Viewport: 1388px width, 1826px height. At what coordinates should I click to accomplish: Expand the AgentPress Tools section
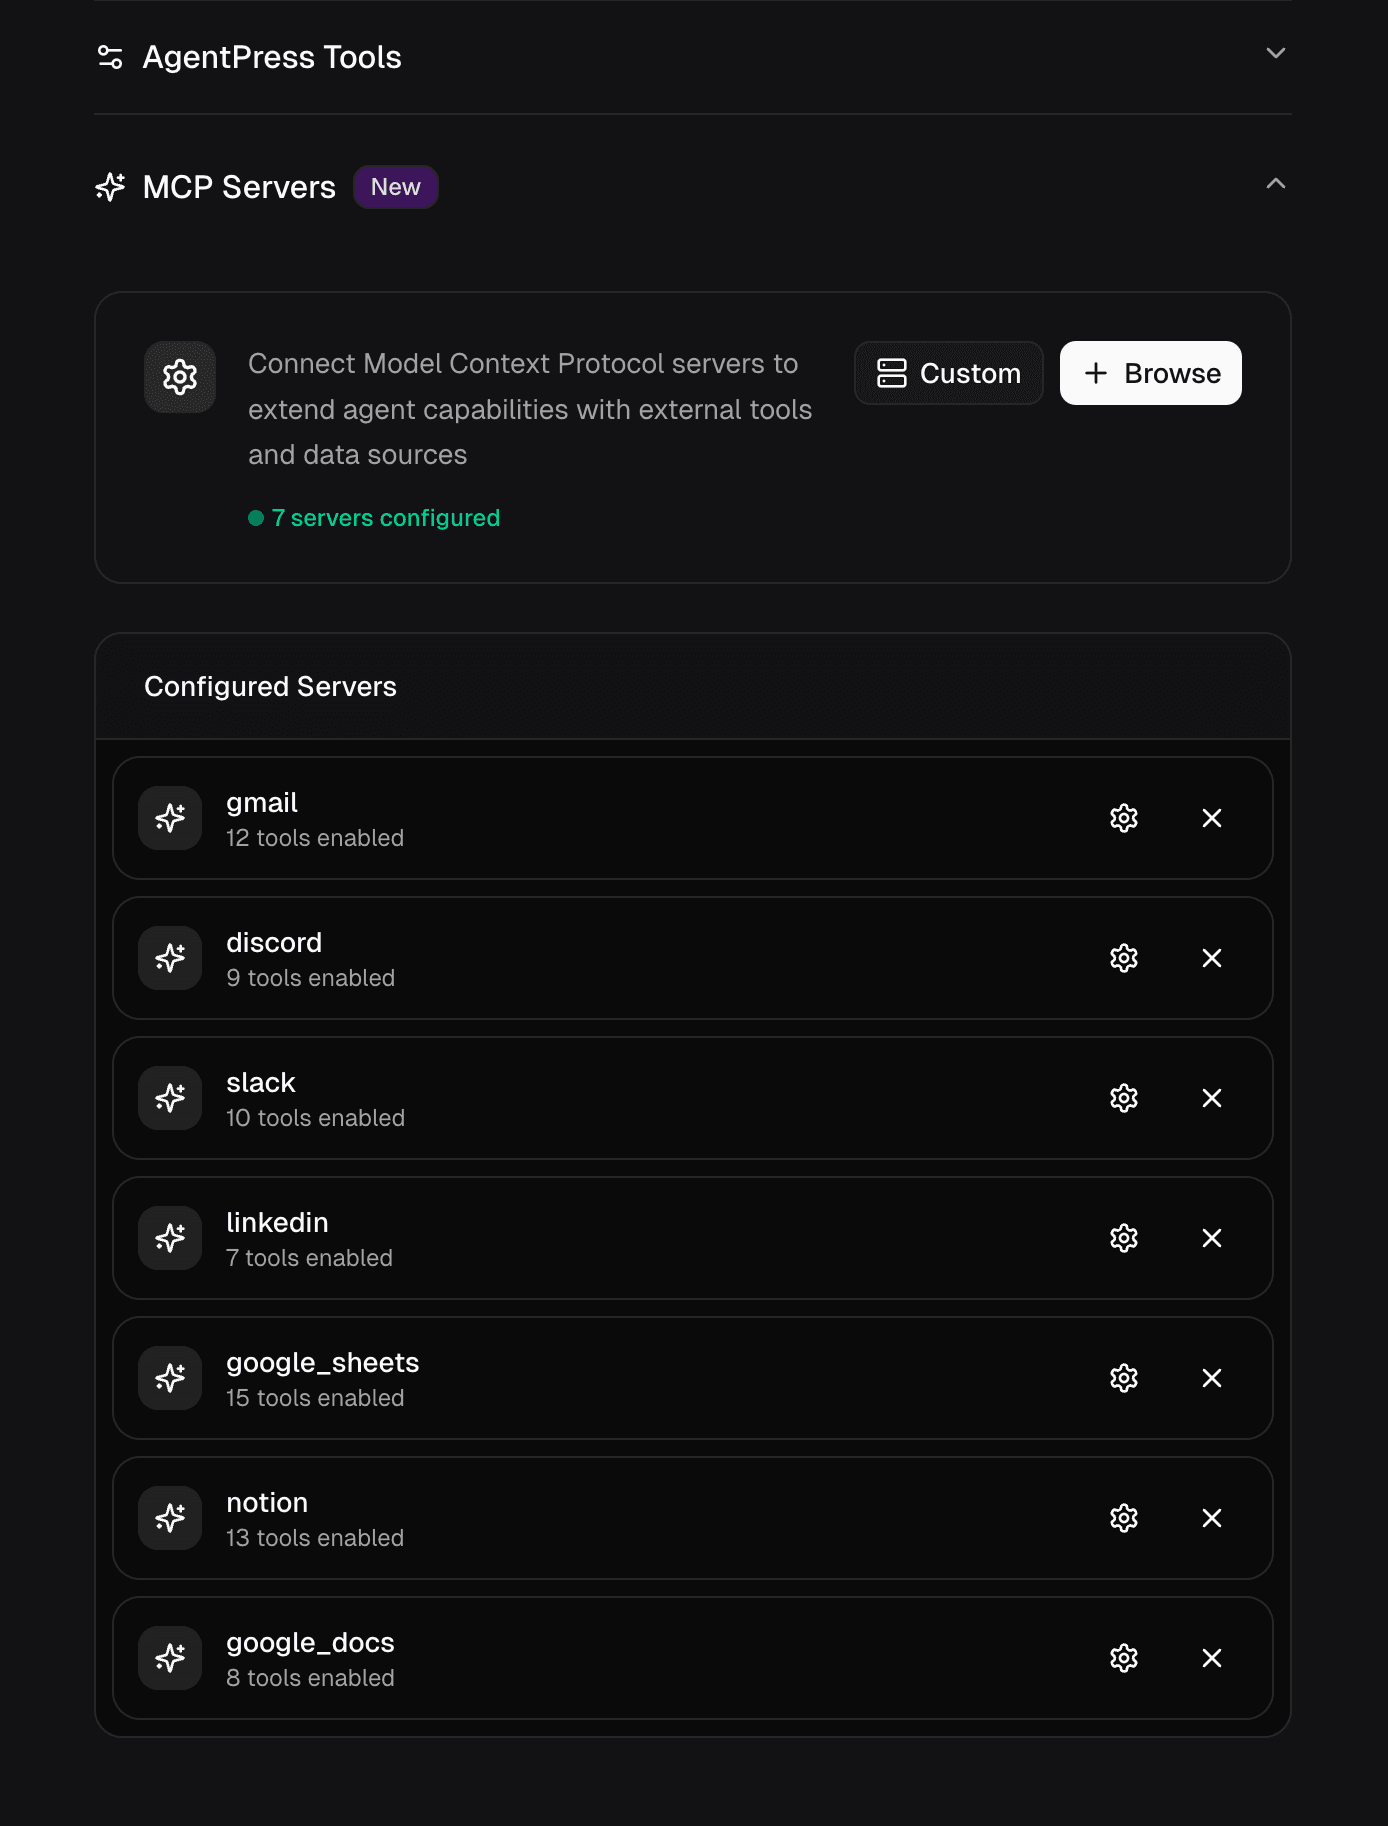[1274, 54]
